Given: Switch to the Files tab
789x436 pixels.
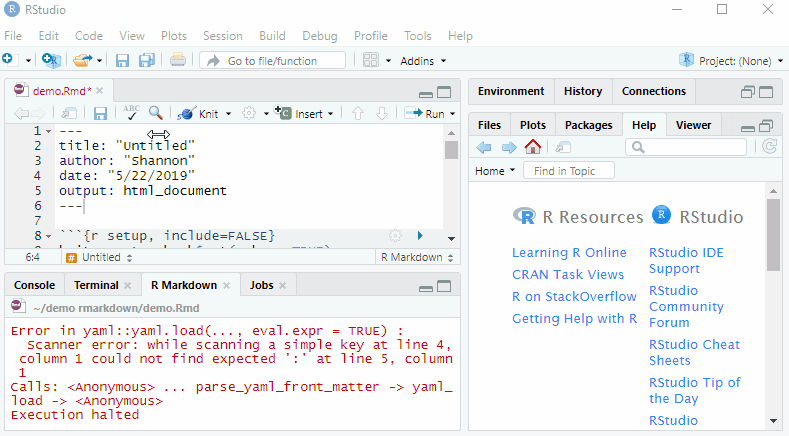Looking at the screenshot, I should tap(489, 125).
